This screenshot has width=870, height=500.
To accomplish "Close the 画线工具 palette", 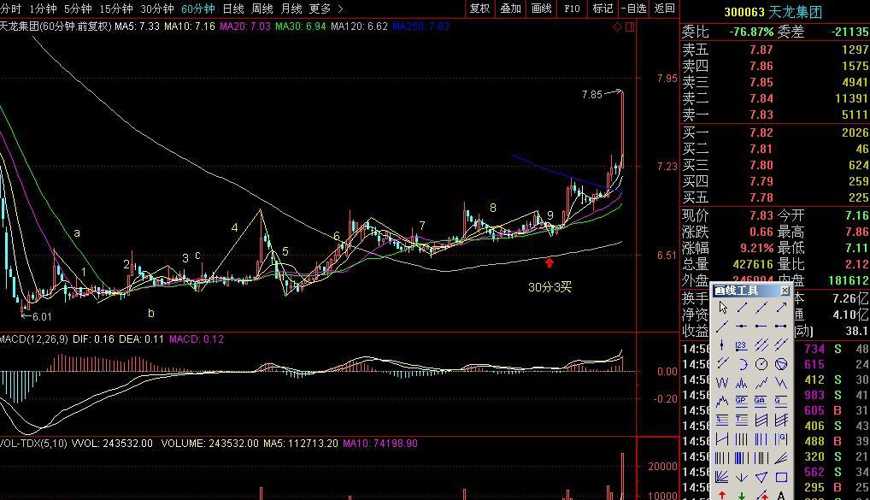I will coord(785,290).
